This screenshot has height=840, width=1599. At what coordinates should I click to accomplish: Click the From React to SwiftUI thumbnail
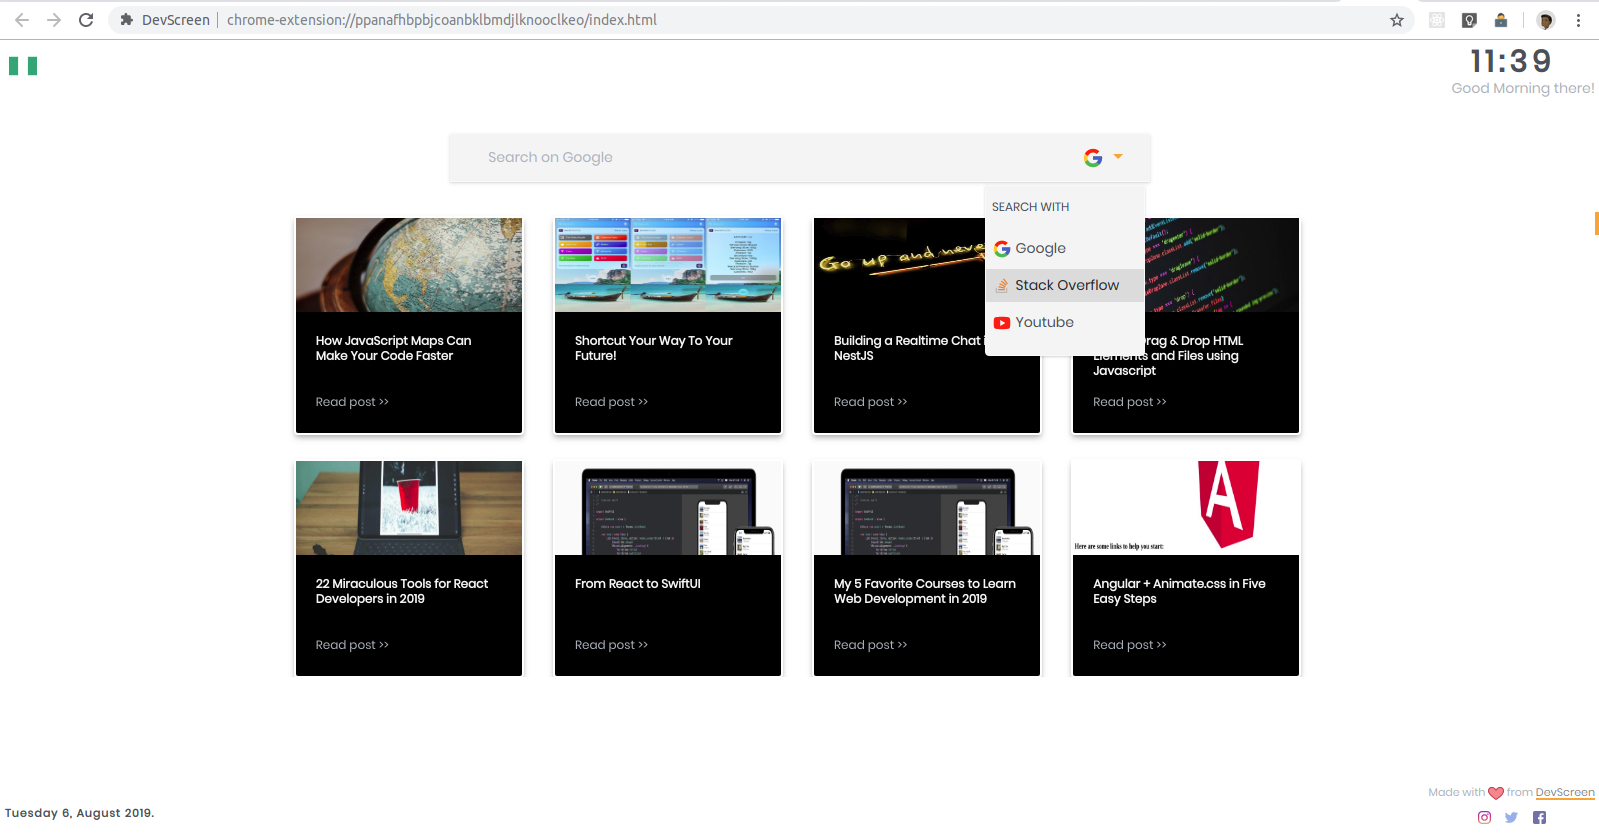tap(668, 508)
